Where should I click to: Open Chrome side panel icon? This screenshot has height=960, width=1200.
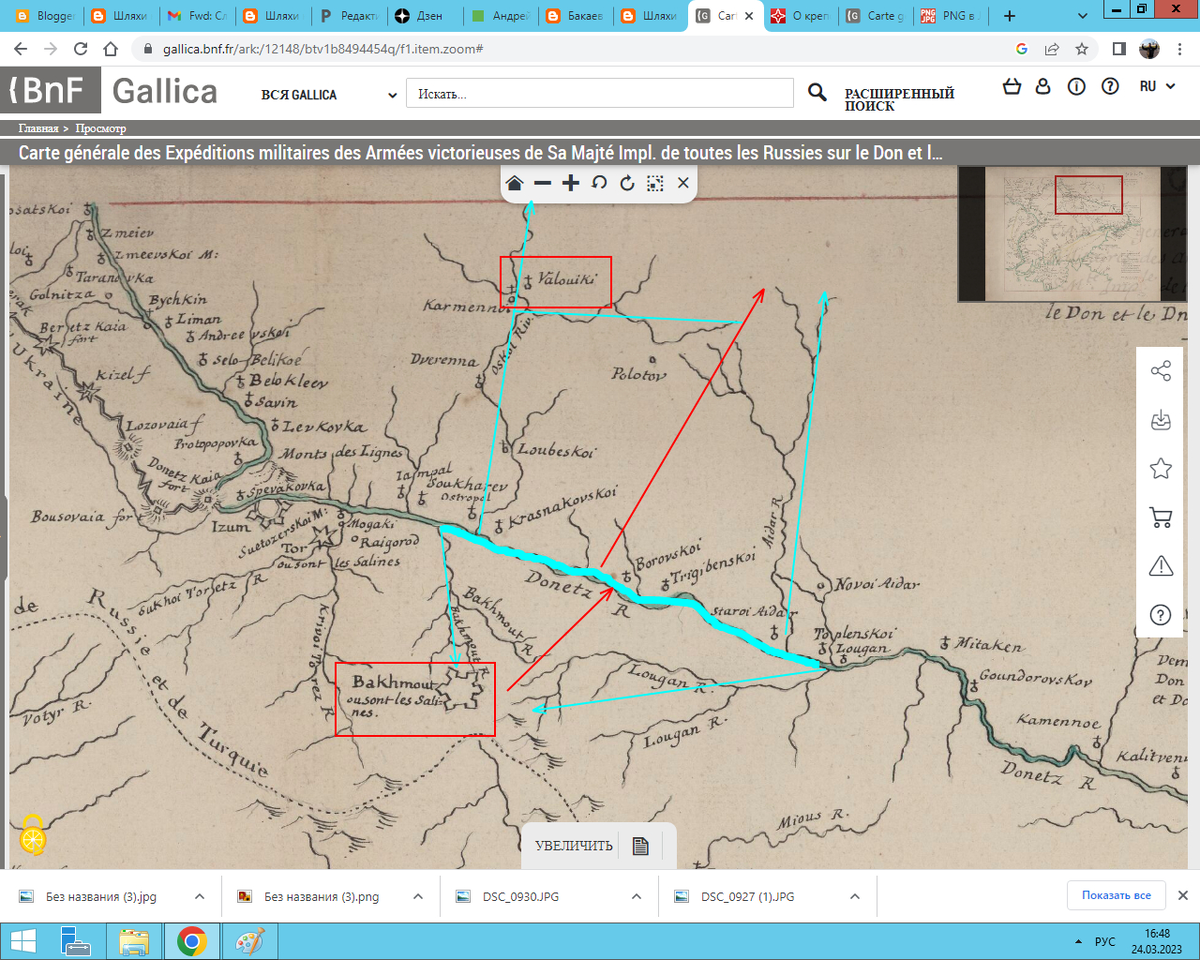(1119, 48)
